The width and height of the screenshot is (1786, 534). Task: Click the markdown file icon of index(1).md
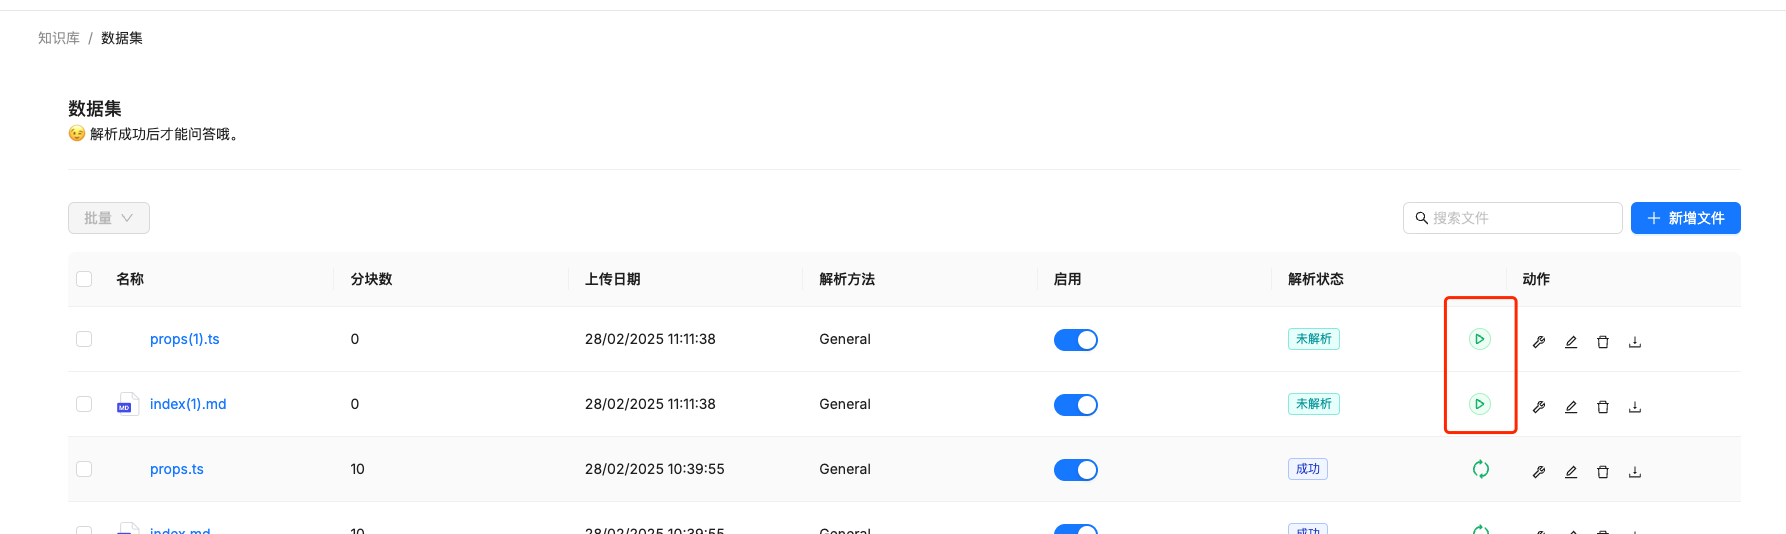click(x=127, y=404)
